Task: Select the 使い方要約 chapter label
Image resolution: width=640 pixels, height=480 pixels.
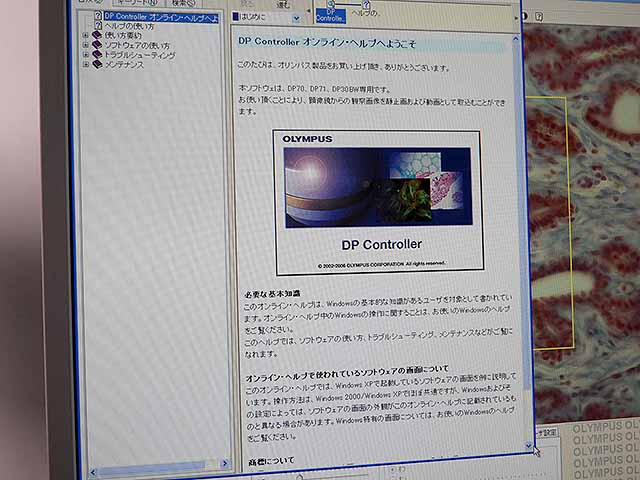Action: click(x=123, y=36)
